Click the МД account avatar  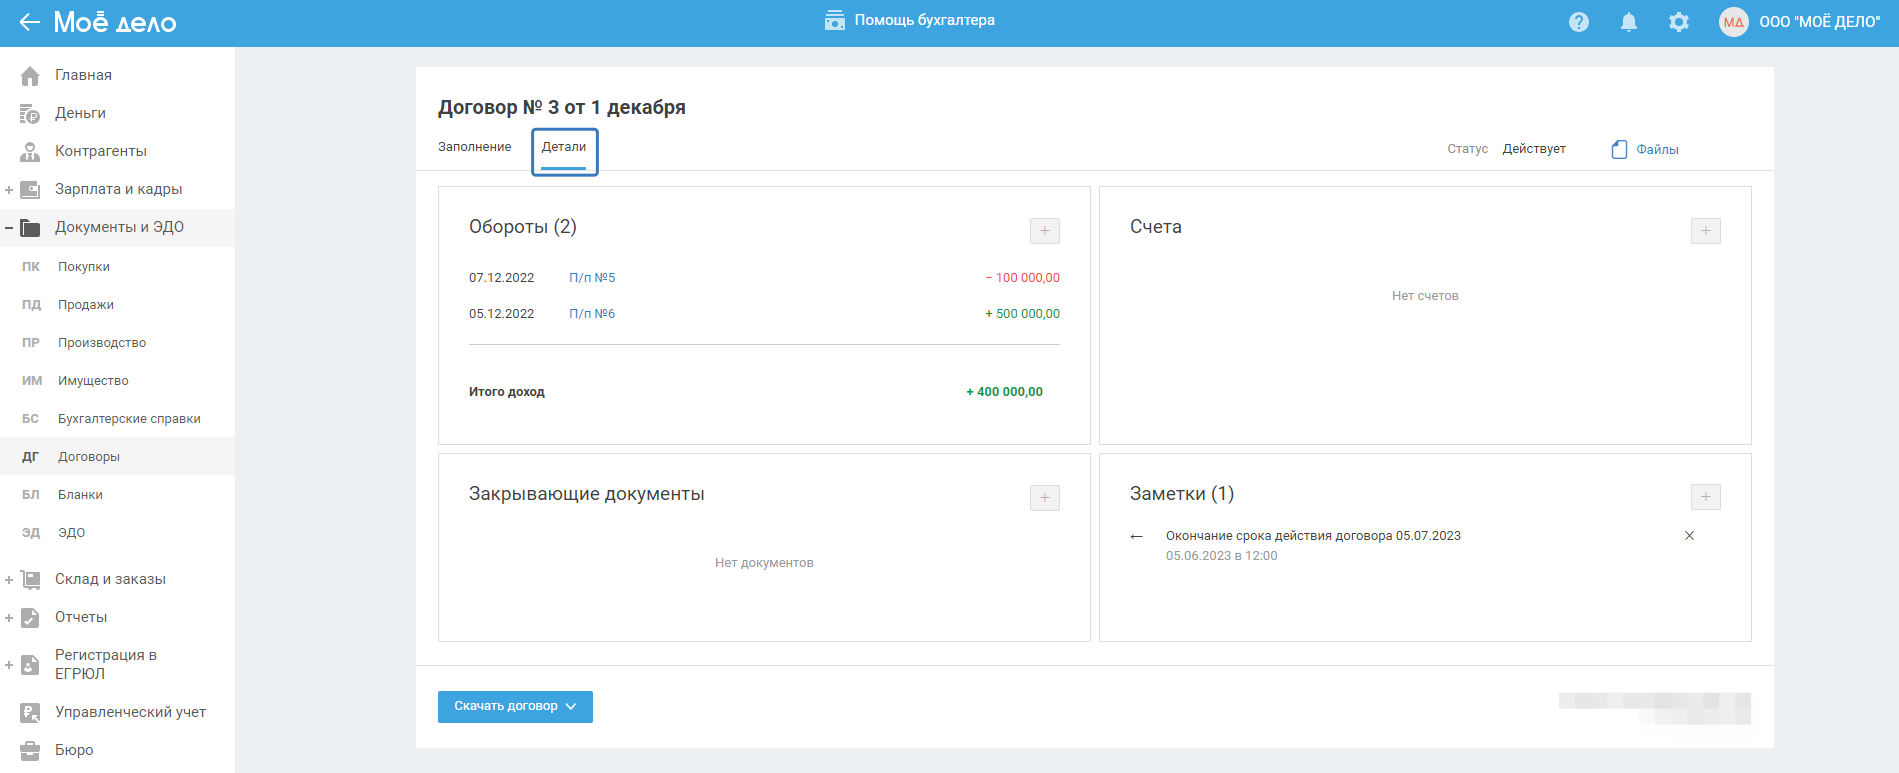[1733, 22]
